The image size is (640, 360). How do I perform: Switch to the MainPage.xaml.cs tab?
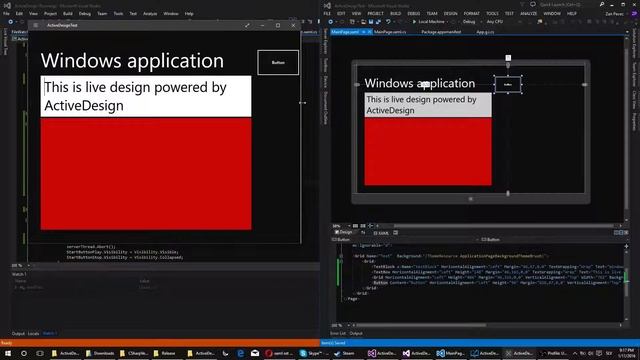390,32
